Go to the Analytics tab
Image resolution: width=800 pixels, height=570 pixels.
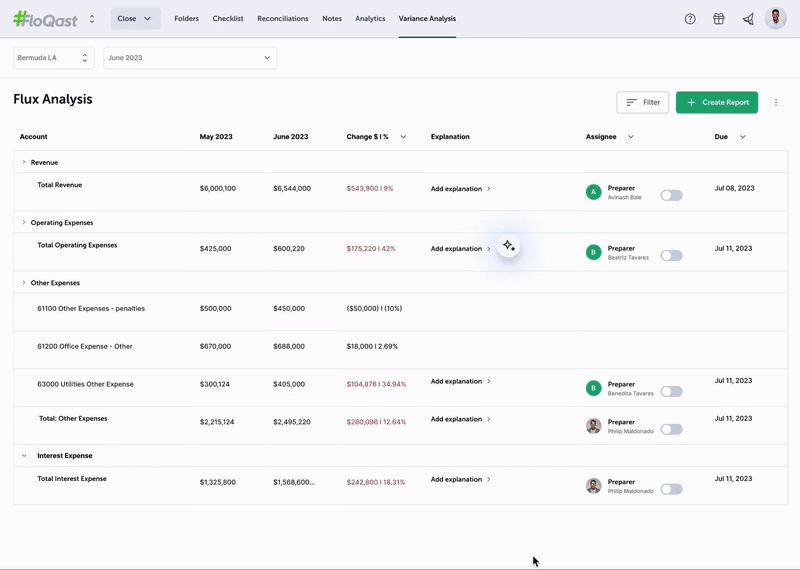370,18
